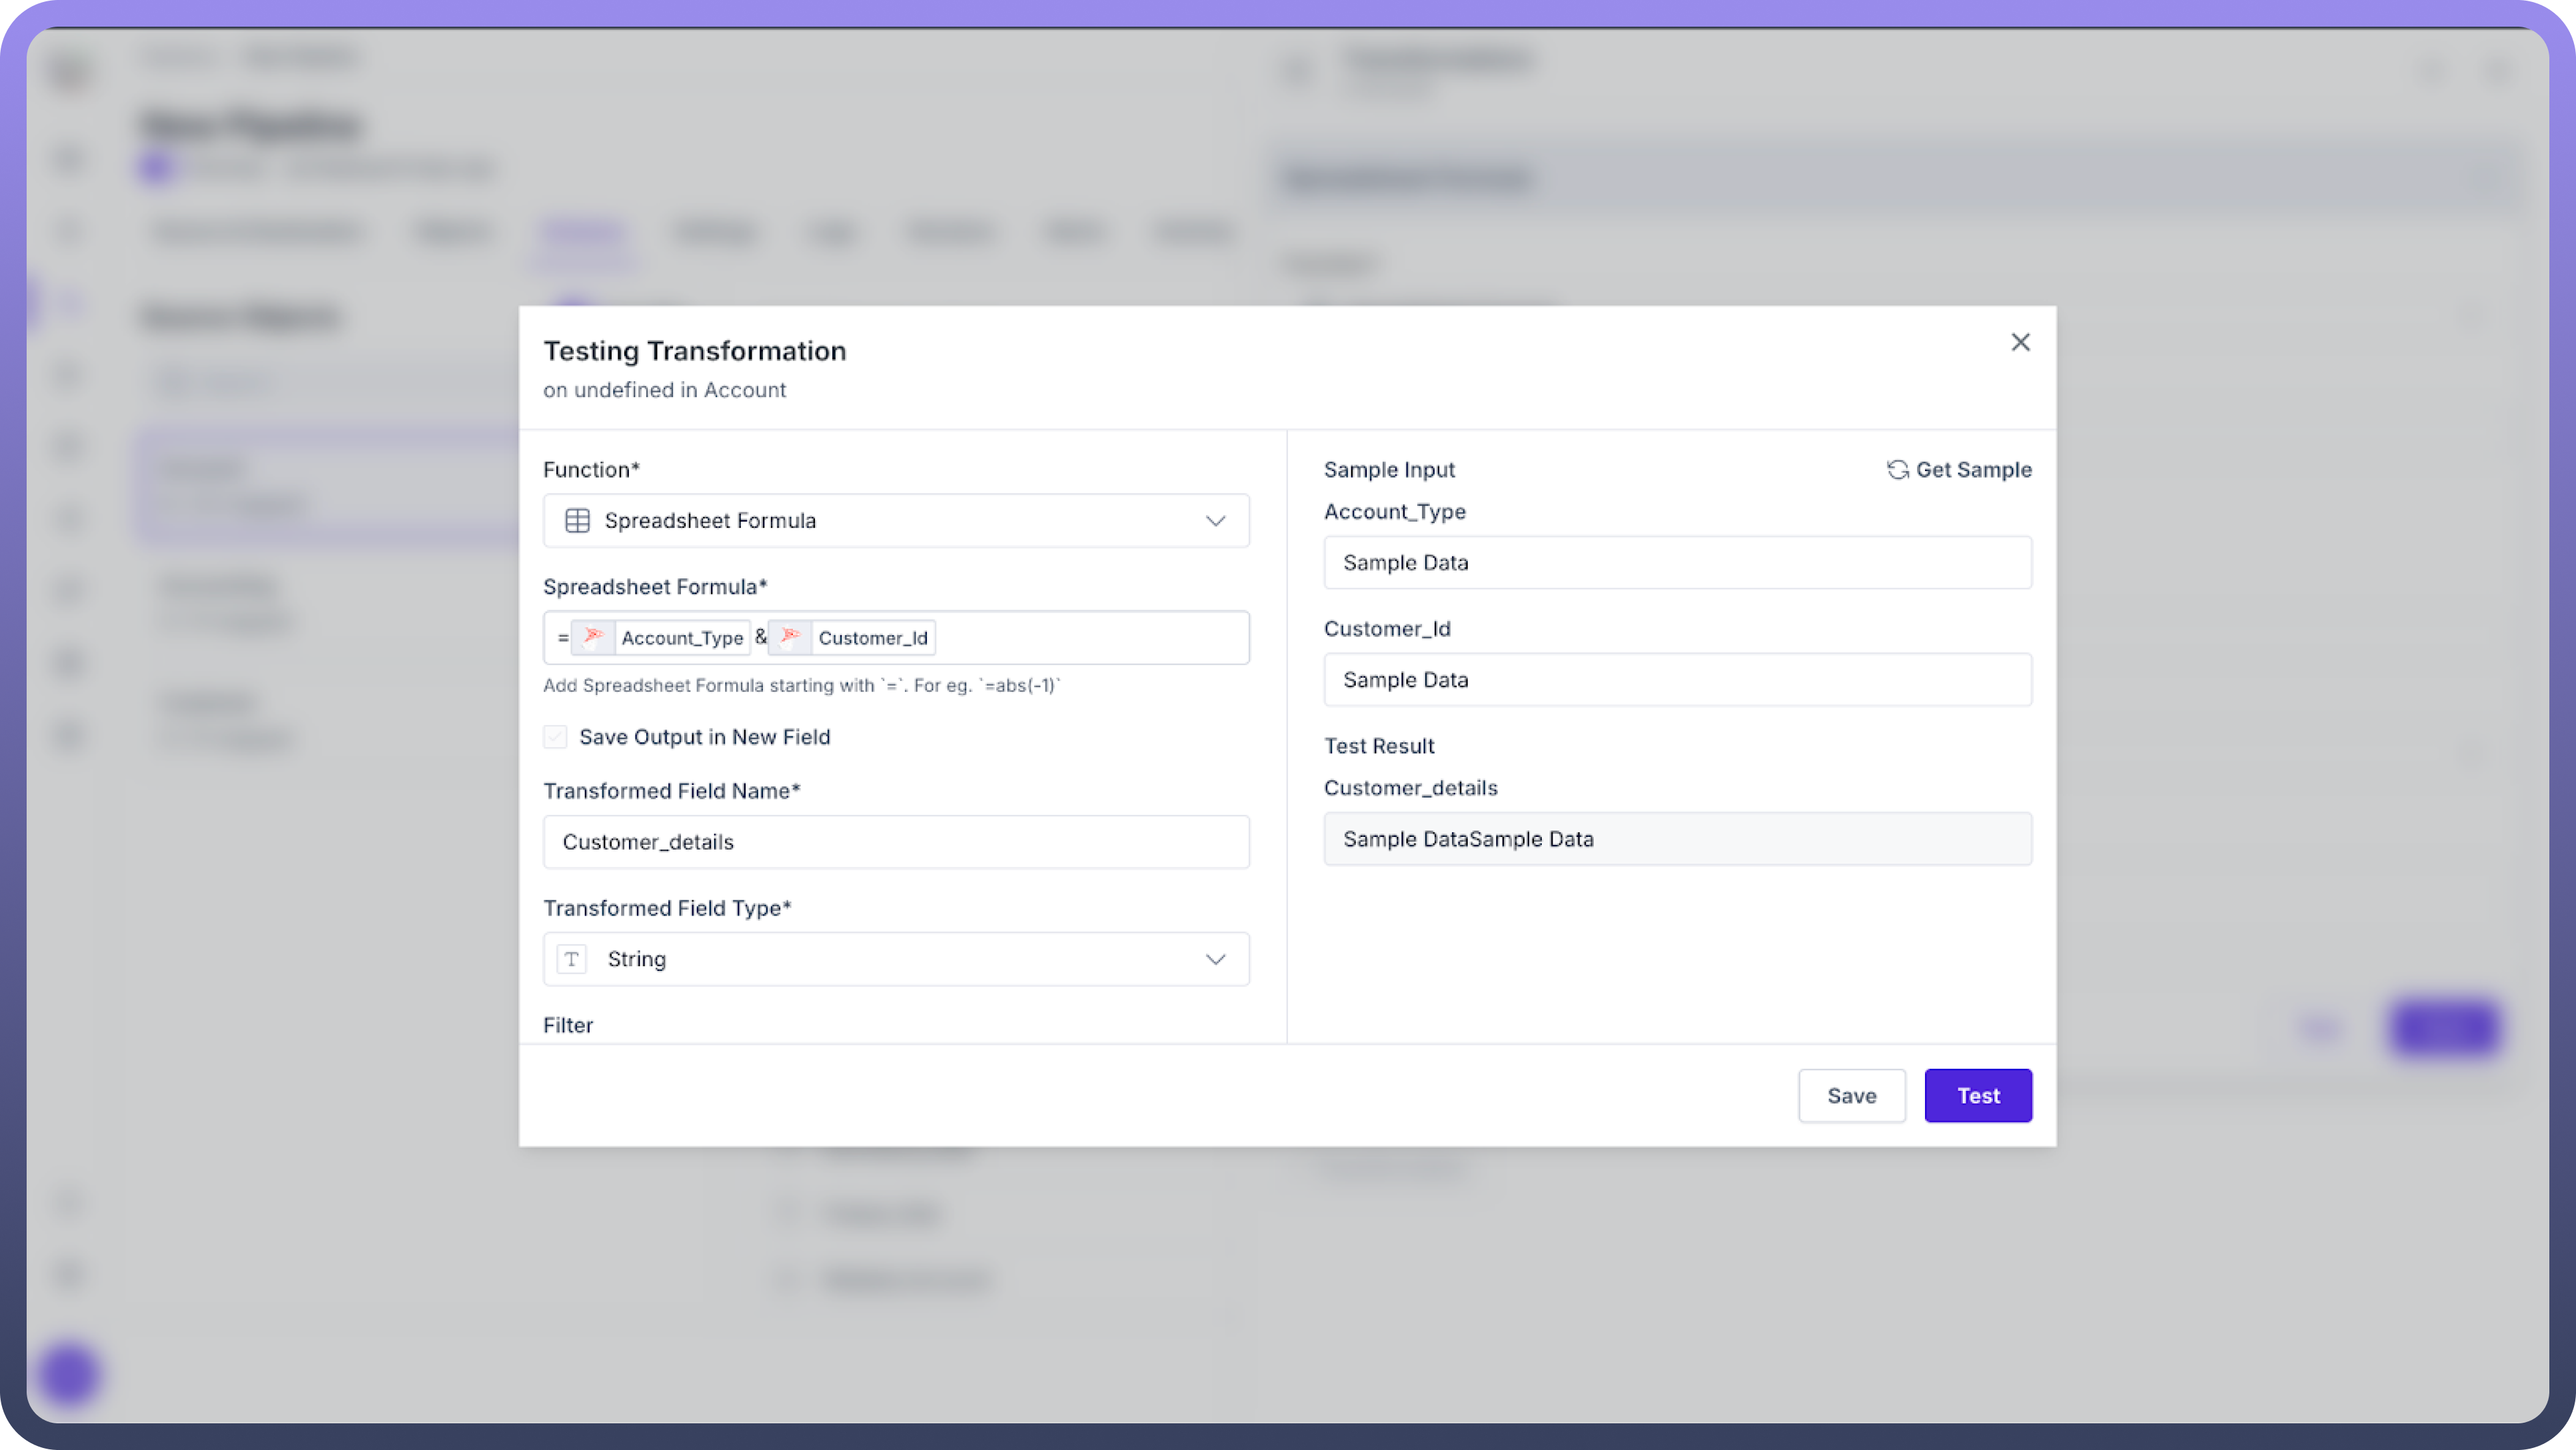
Task: Click the icon on Account_Type formula chip
Action: point(593,637)
